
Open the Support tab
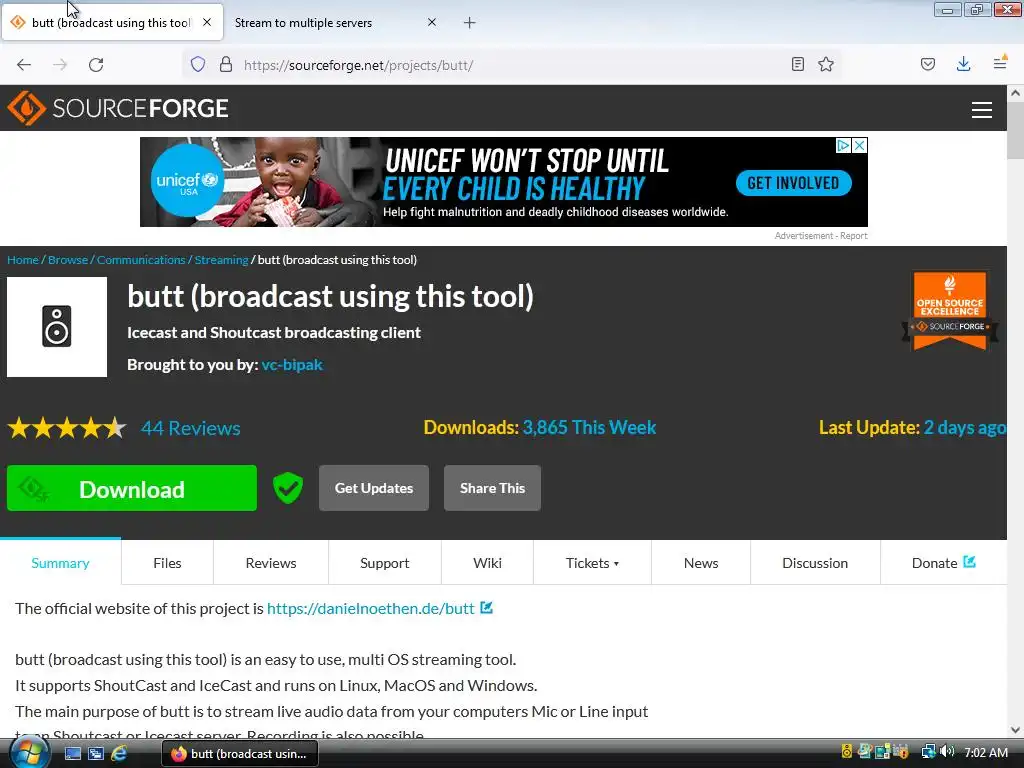tap(385, 563)
